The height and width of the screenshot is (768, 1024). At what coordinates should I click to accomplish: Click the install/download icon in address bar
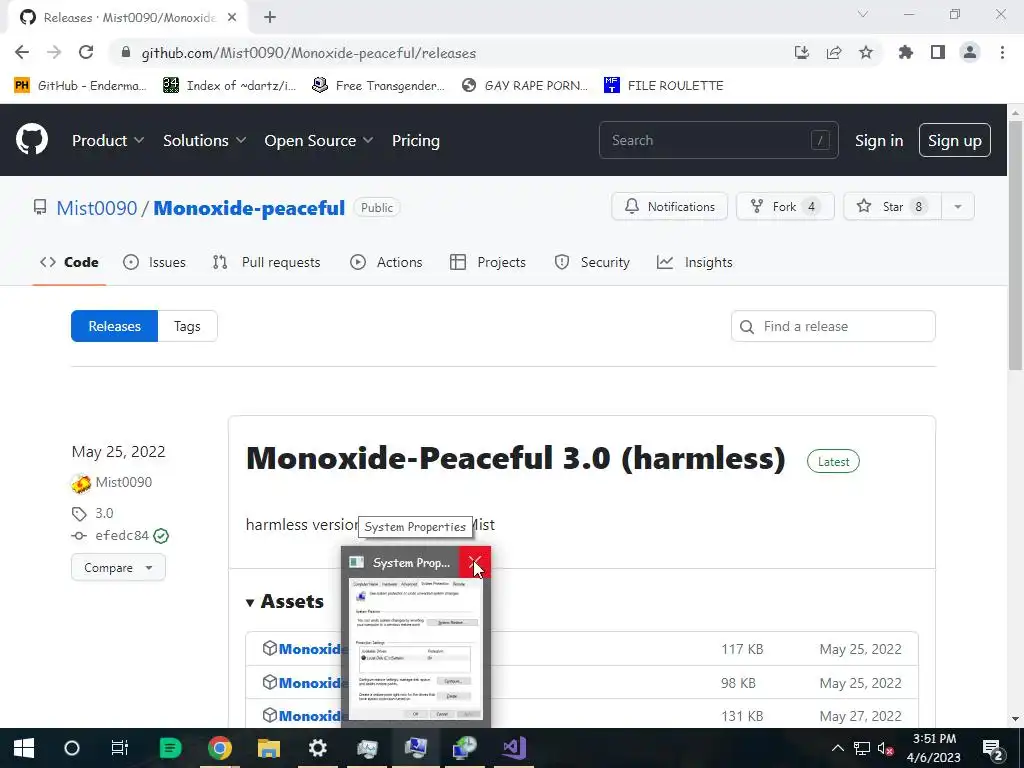(802, 52)
